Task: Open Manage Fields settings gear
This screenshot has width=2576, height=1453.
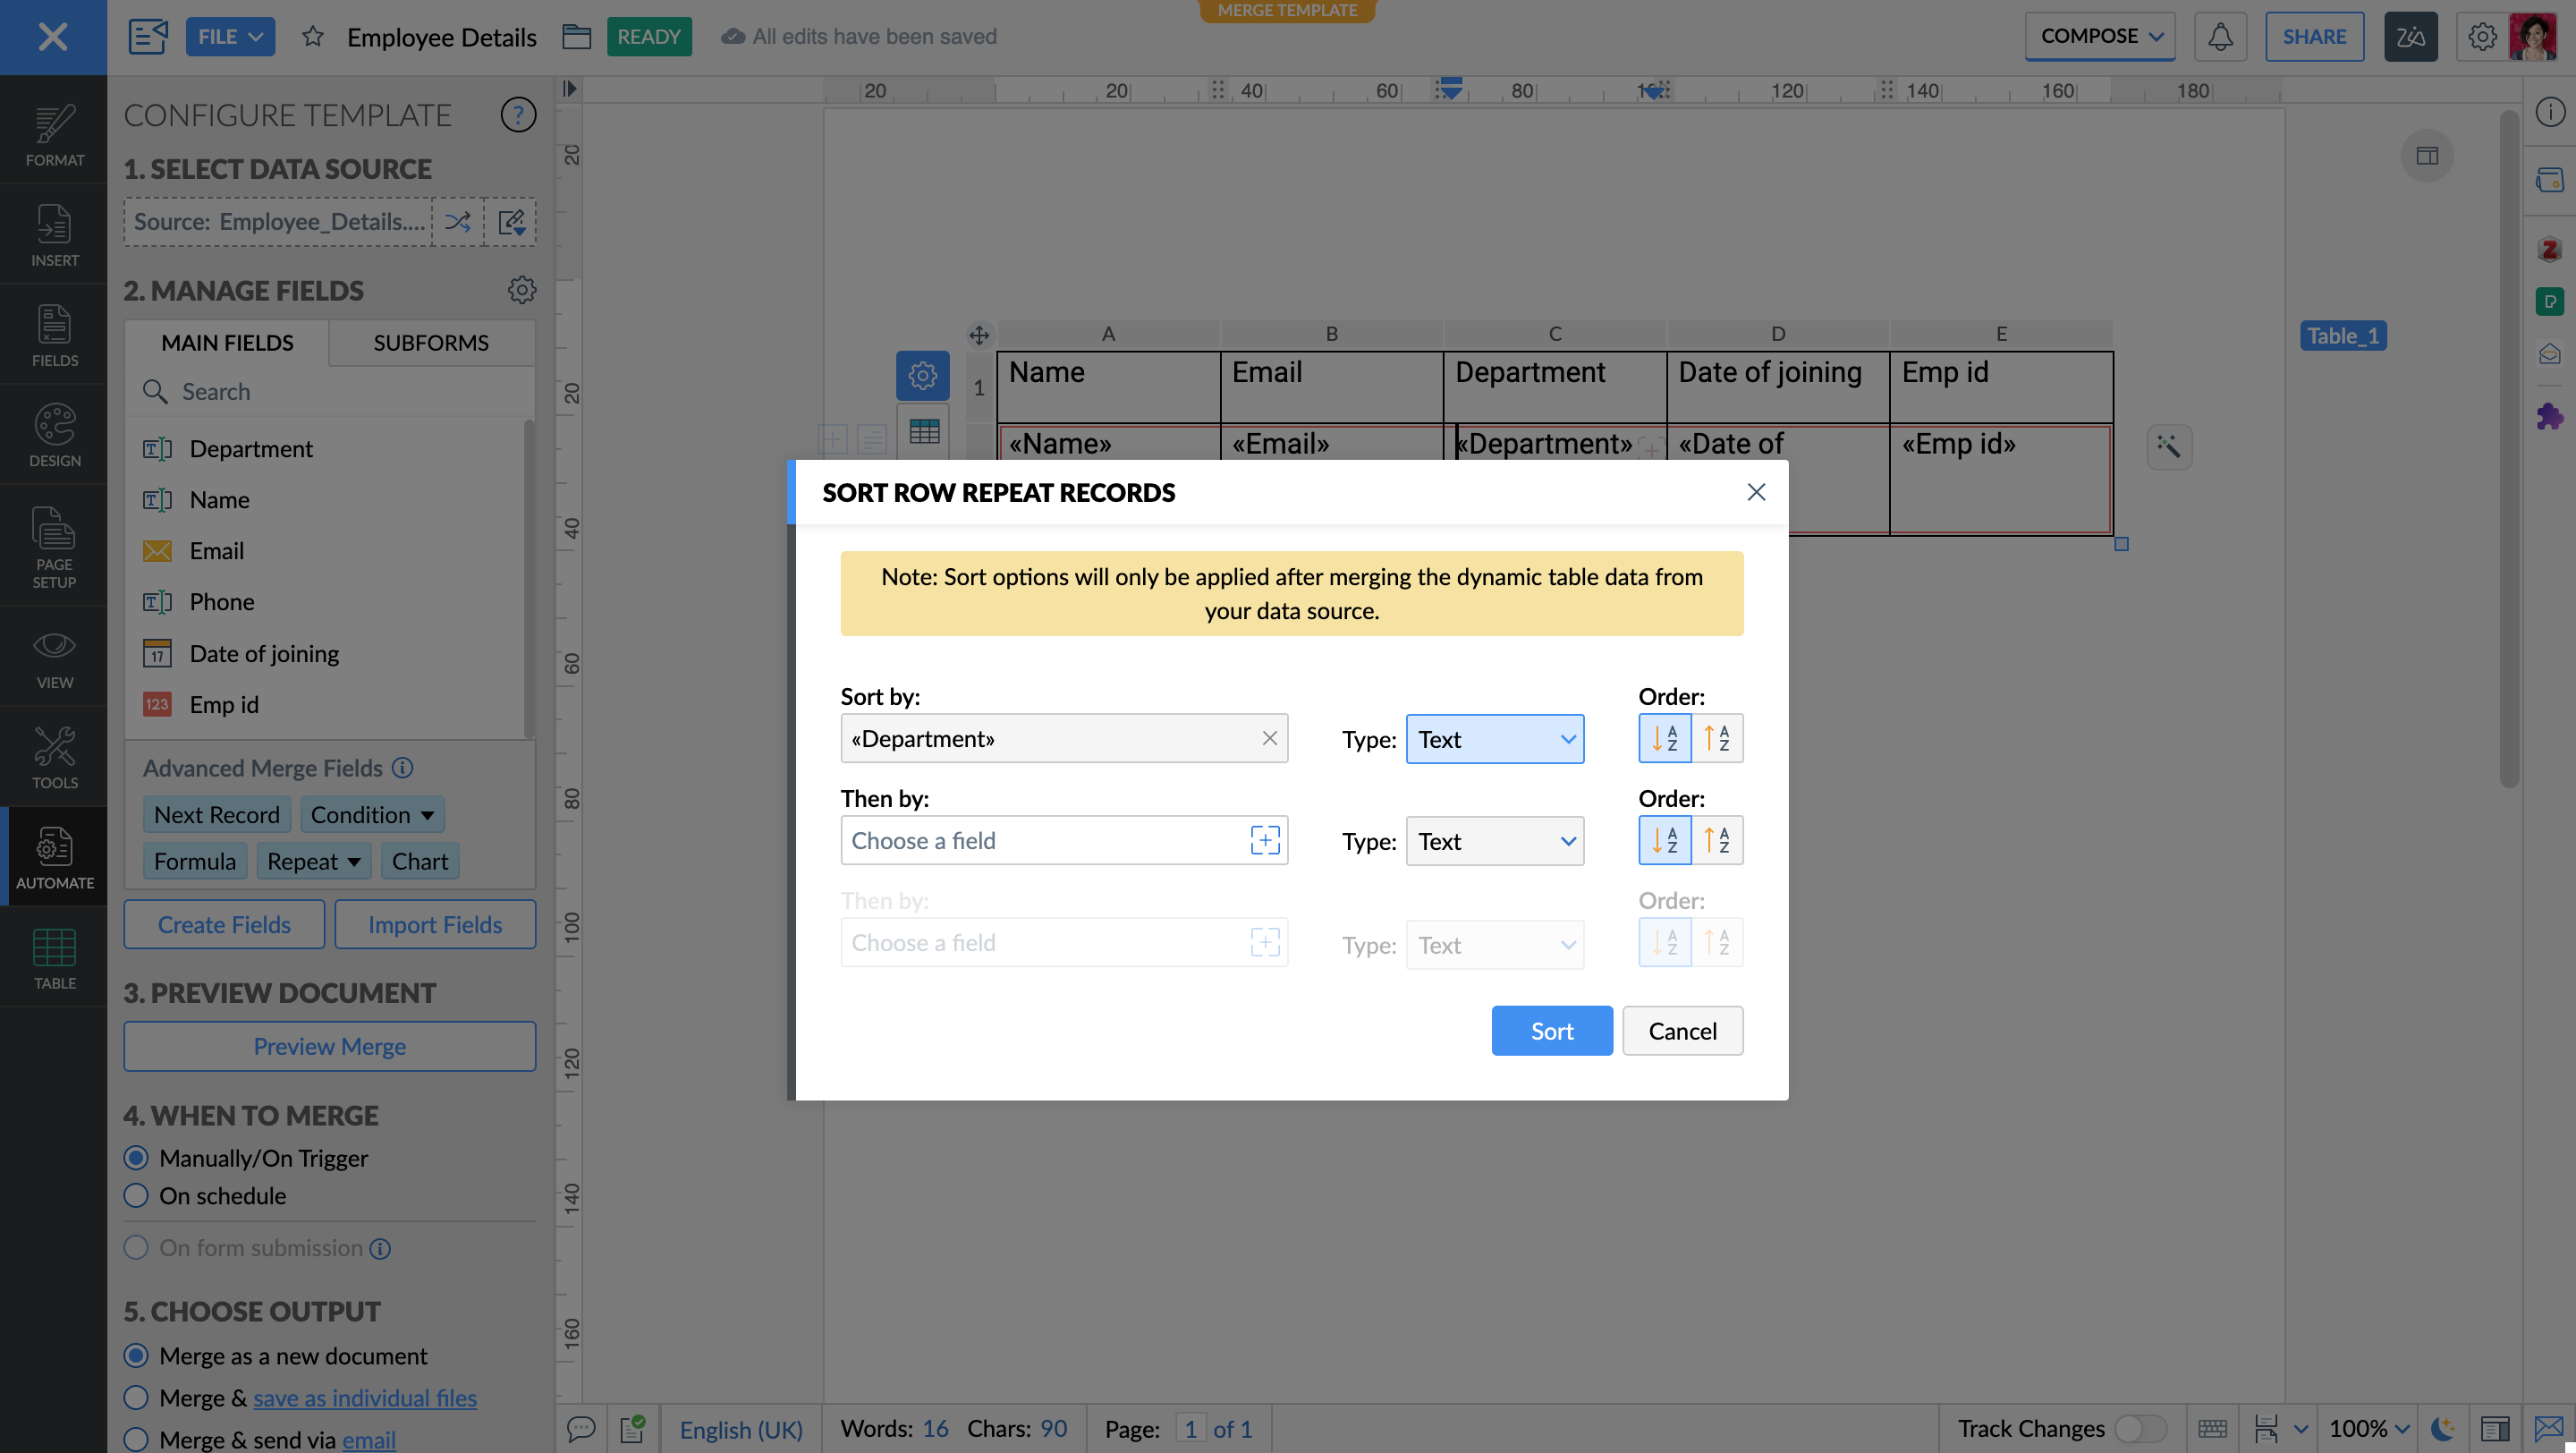Action: pyautogui.click(x=521, y=290)
